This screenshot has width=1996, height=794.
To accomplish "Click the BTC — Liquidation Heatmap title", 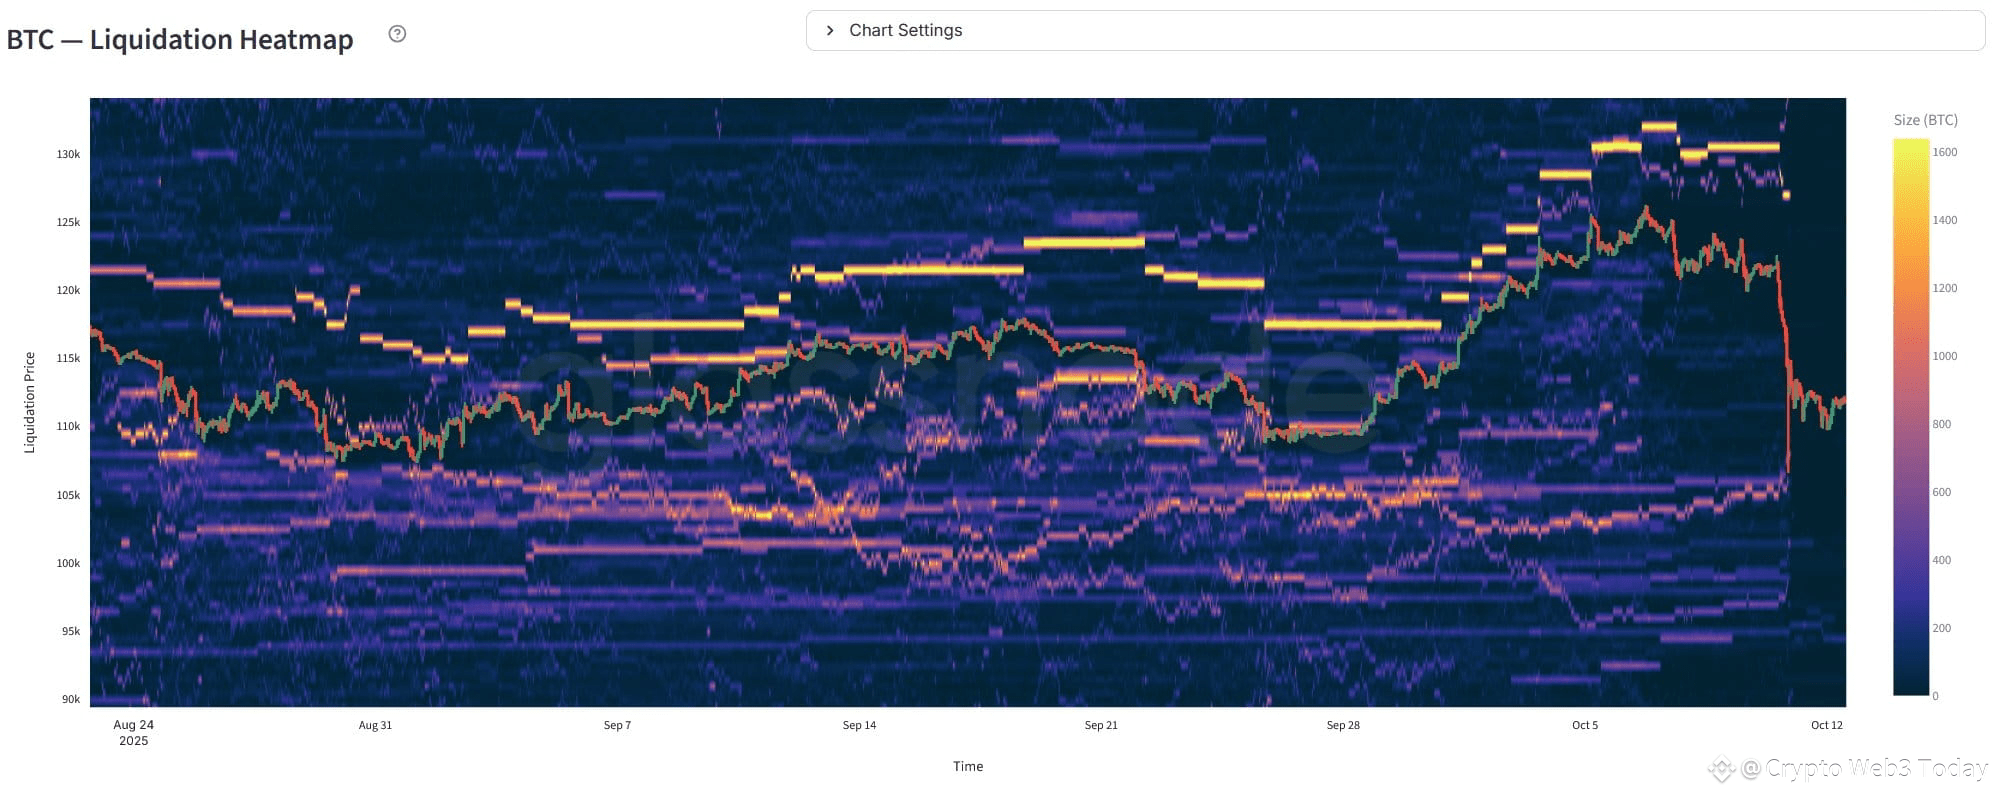I will (180, 39).
